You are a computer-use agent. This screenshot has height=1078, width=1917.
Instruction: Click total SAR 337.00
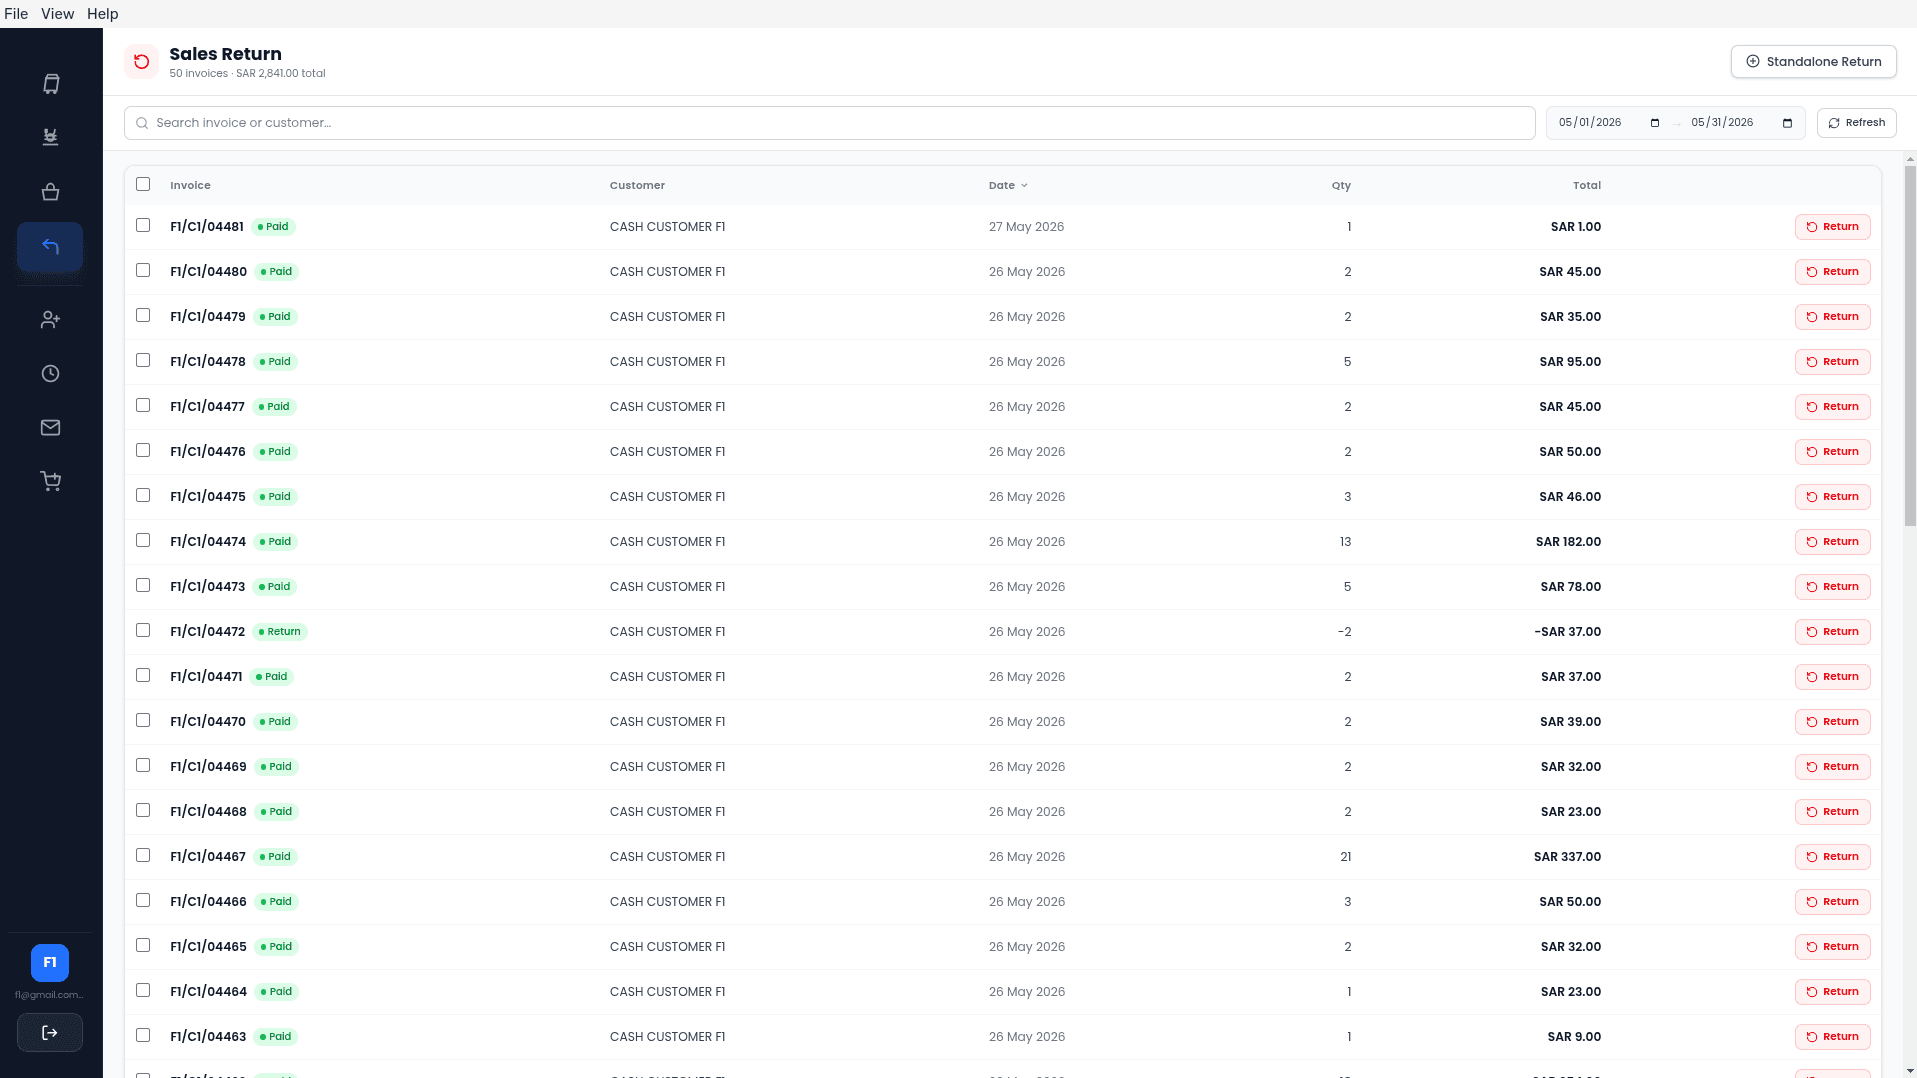click(1567, 857)
